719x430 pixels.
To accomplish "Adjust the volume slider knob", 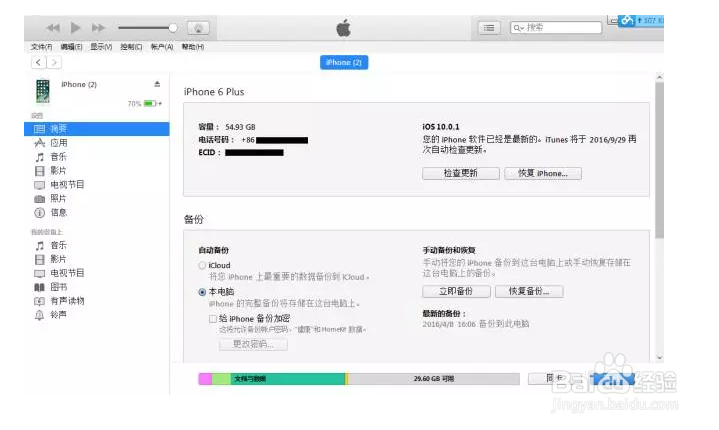I will click(173, 28).
